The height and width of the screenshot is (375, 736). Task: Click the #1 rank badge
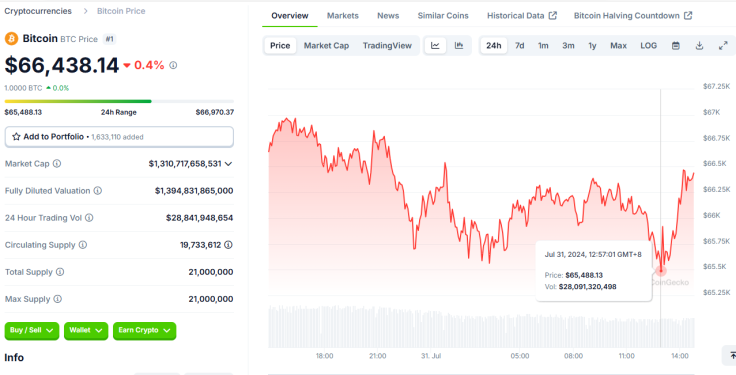tap(109, 39)
